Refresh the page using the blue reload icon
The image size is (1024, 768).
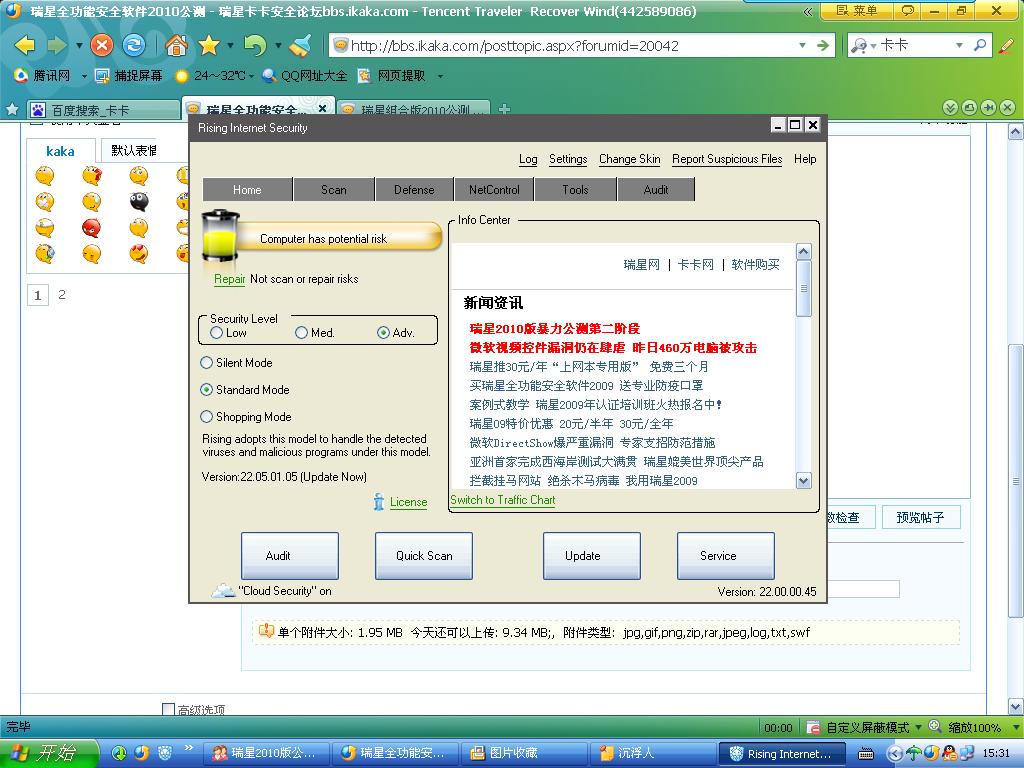[135, 46]
